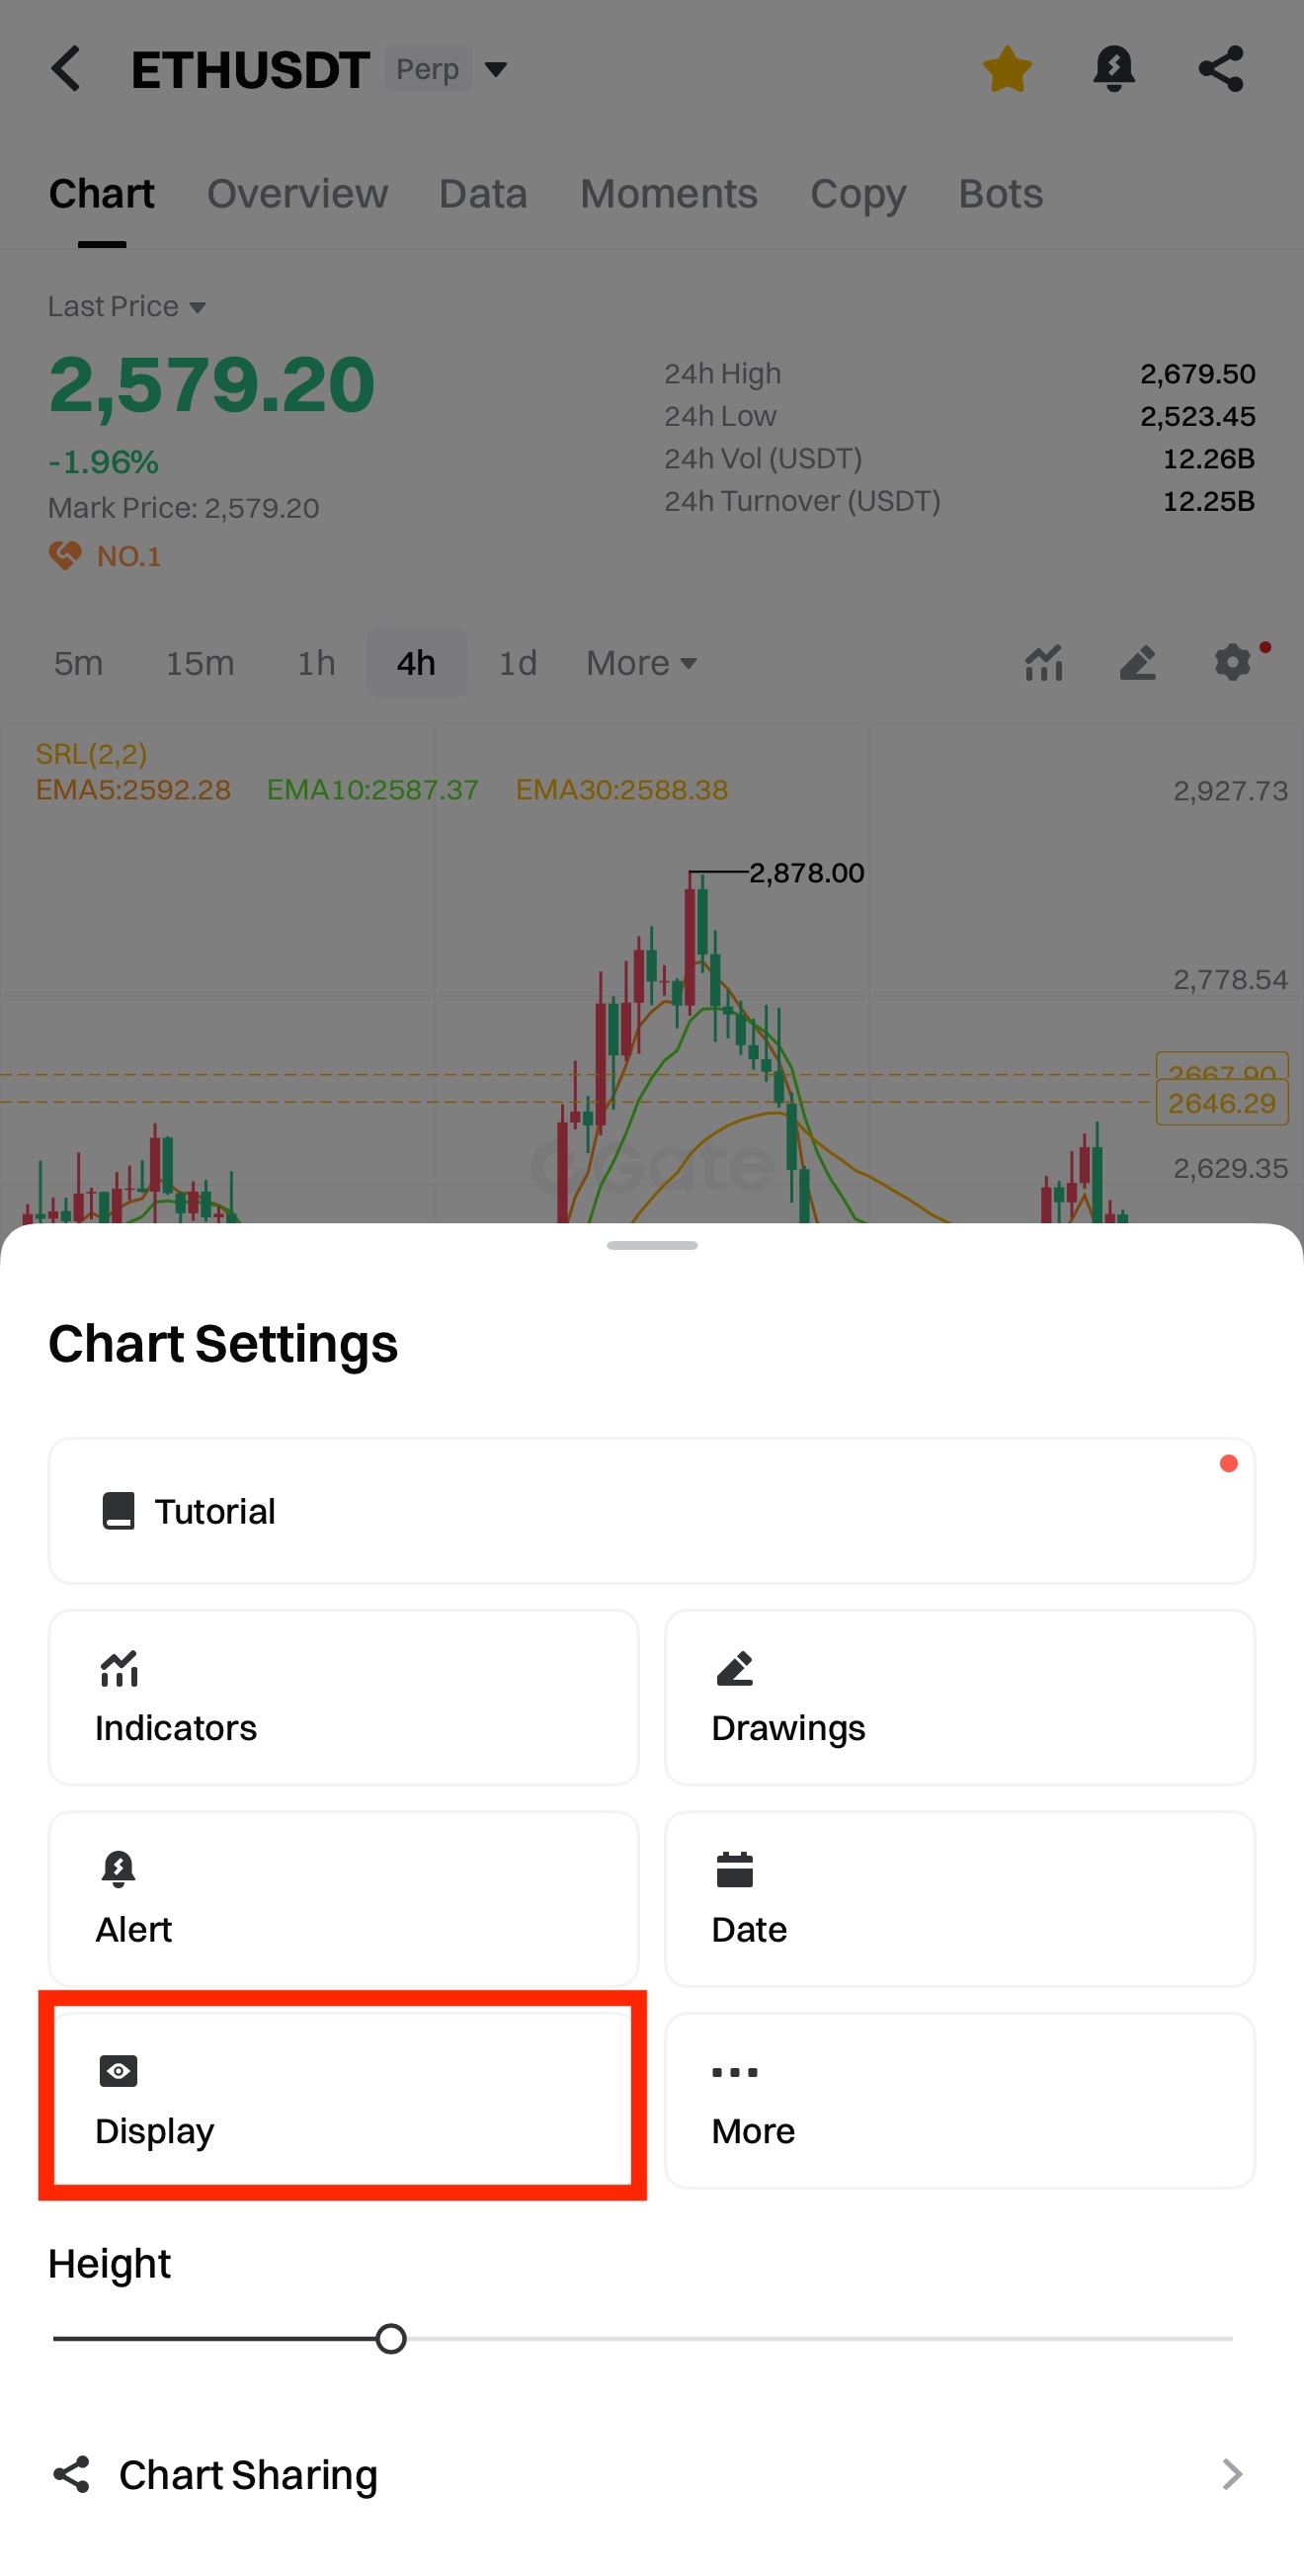This screenshot has width=1304, height=2576.
Task: Open the price alert bell icon
Action: tap(1113, 69)
